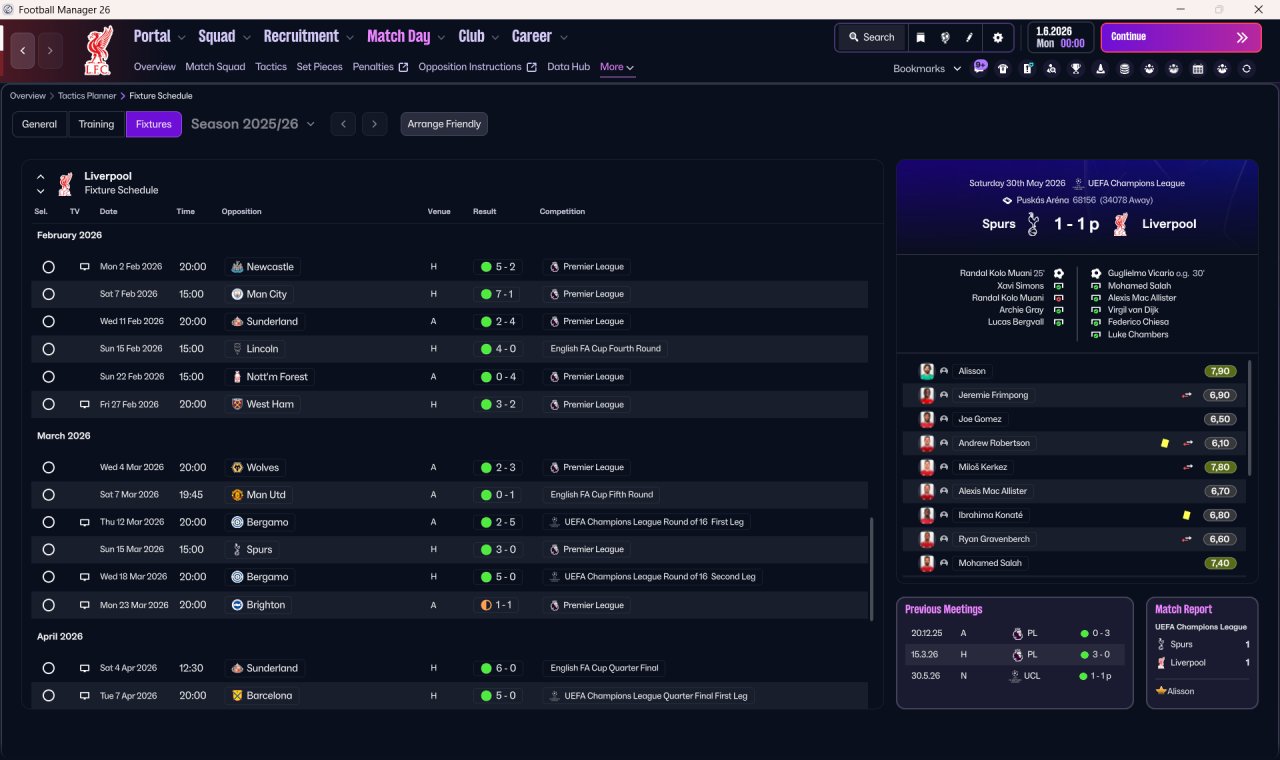Open the trophy bookmark icon

pos(1076,69)
